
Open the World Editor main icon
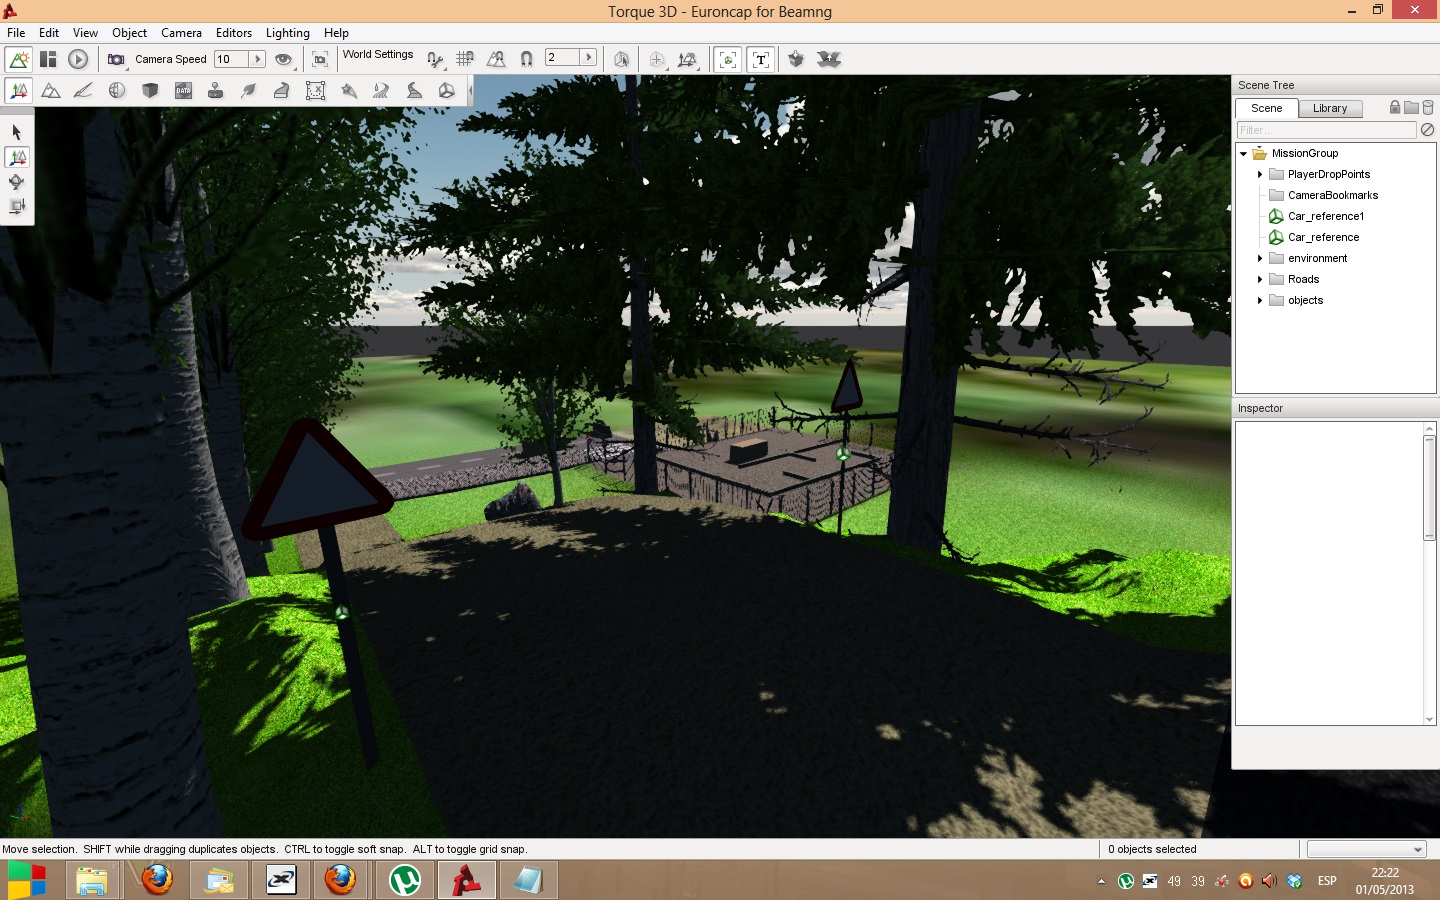click(19, 59)
